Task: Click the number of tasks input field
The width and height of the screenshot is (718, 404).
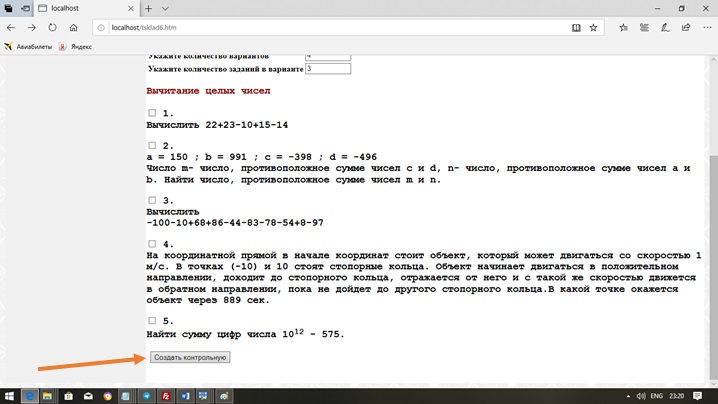Action: pyautogui.click(x=328, y=69)
